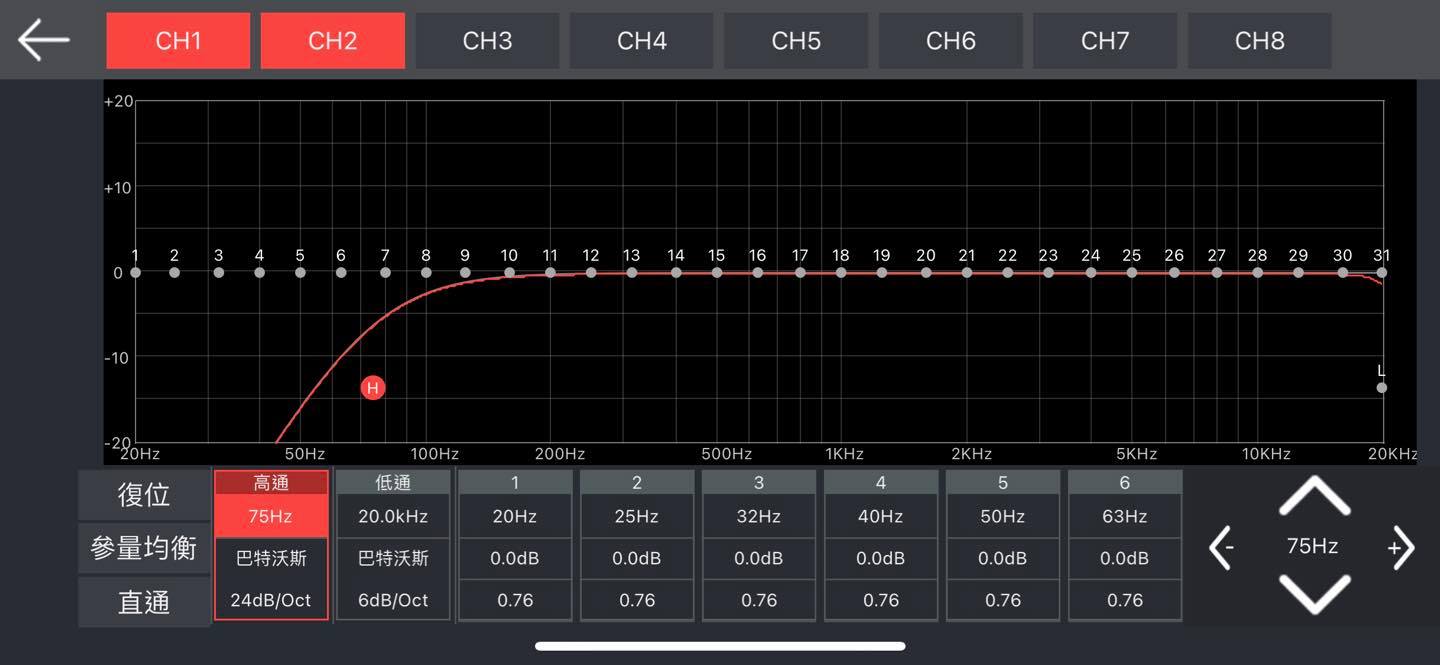Select the 低通 low-pass header
This screenshot has height=665, width=1440.
[x=393, y=483]
